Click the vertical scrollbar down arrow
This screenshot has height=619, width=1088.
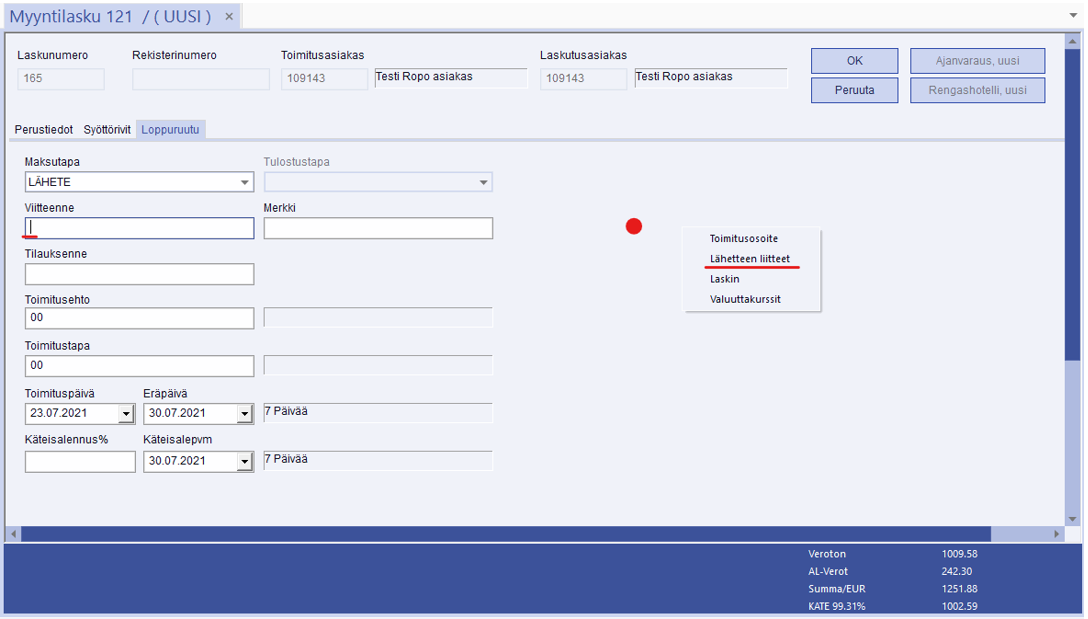click(x=1073, y=519)
